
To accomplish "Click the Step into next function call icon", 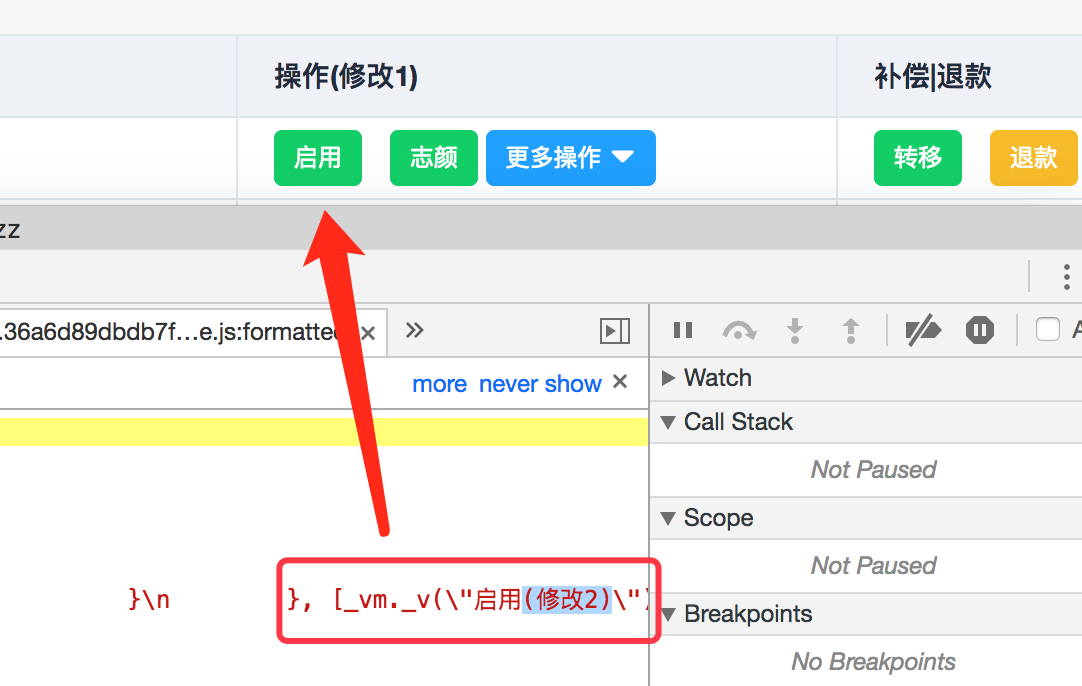I will click(x=794, y=328).
